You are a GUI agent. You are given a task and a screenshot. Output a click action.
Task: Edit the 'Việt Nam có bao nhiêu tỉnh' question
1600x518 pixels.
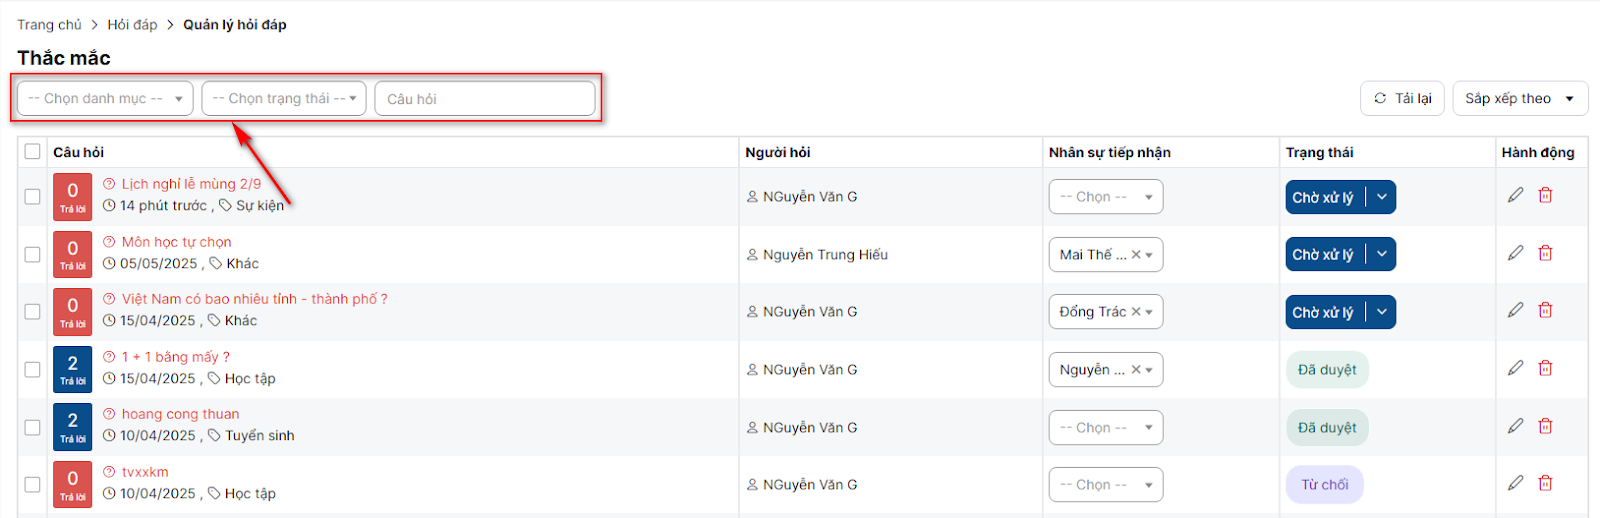(1516, 310)
